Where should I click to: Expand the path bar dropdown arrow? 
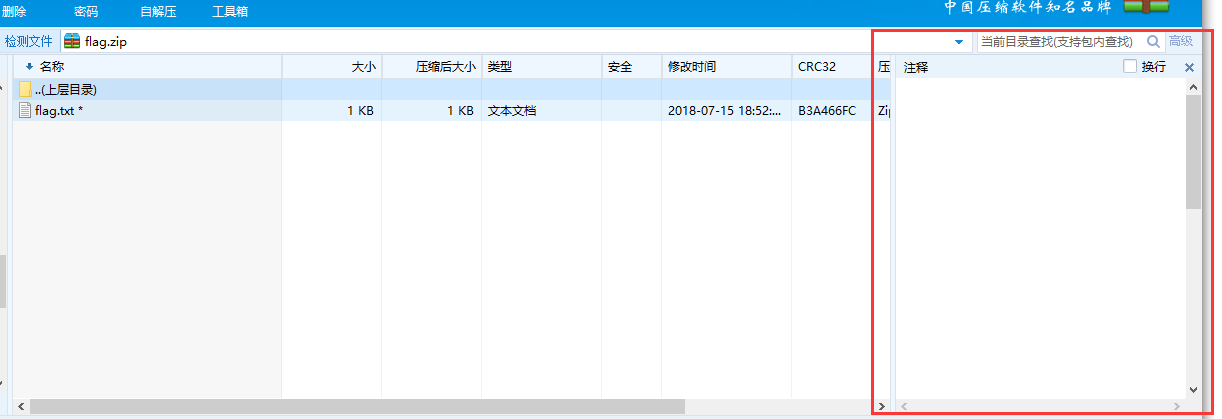click(959, 42)
